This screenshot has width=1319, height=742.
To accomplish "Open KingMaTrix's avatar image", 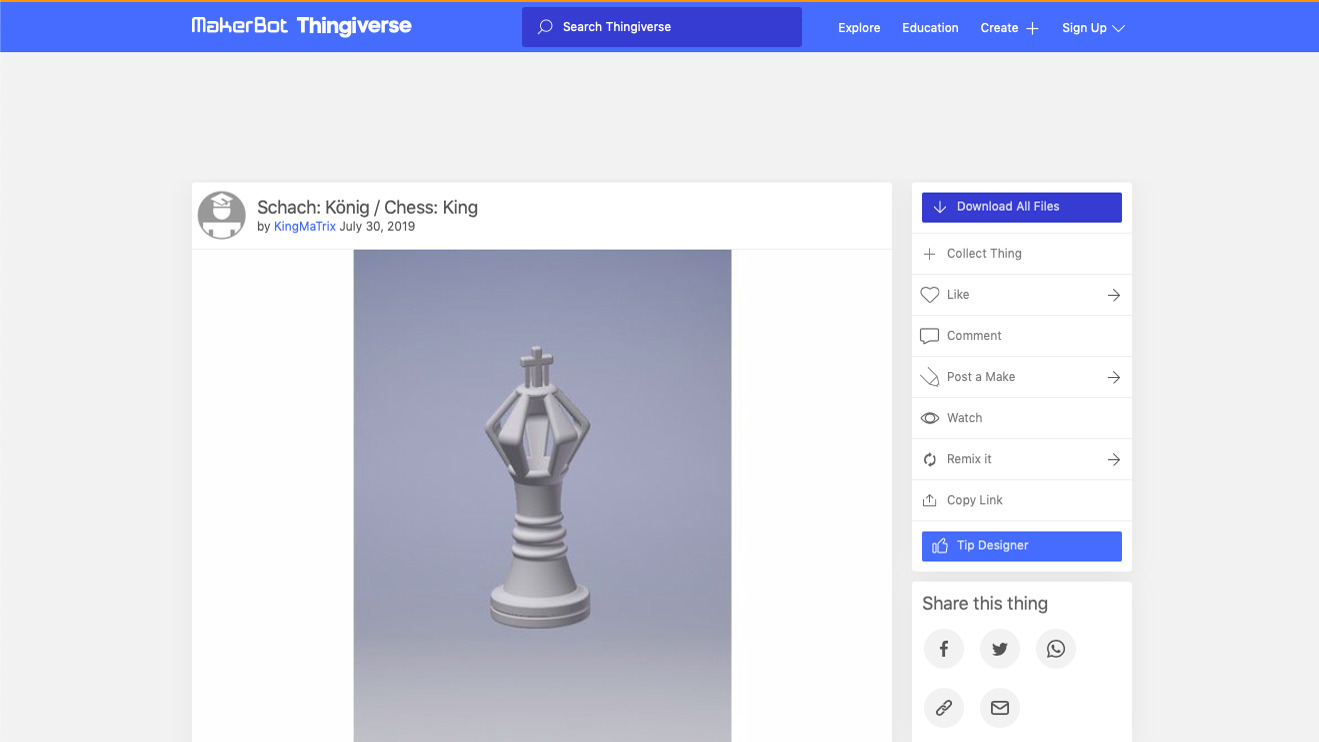I will click(x=222, y=215).
